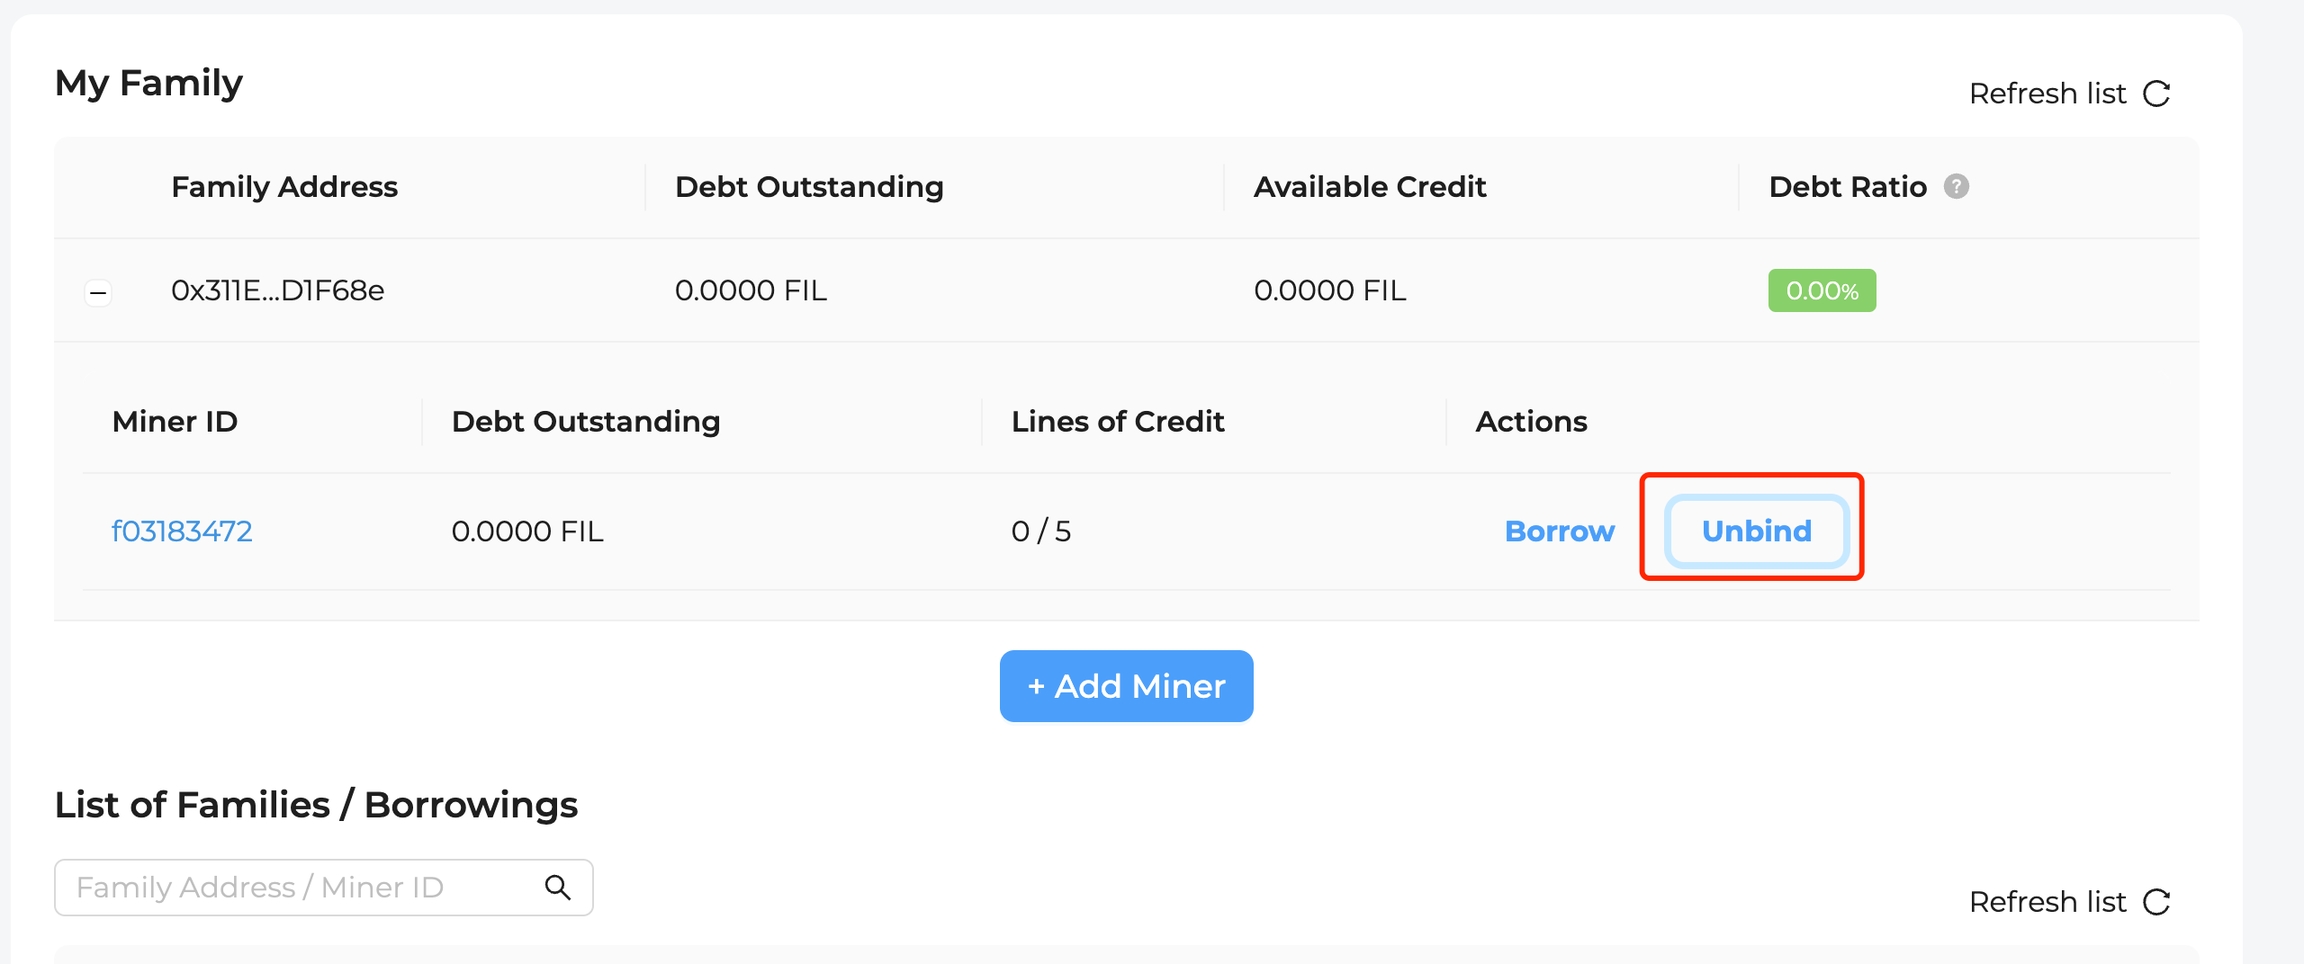Click the 0 / 5 lines of credit value
The height and width of the screenshot is (964, 2304).
click(x=1041, y=531)
